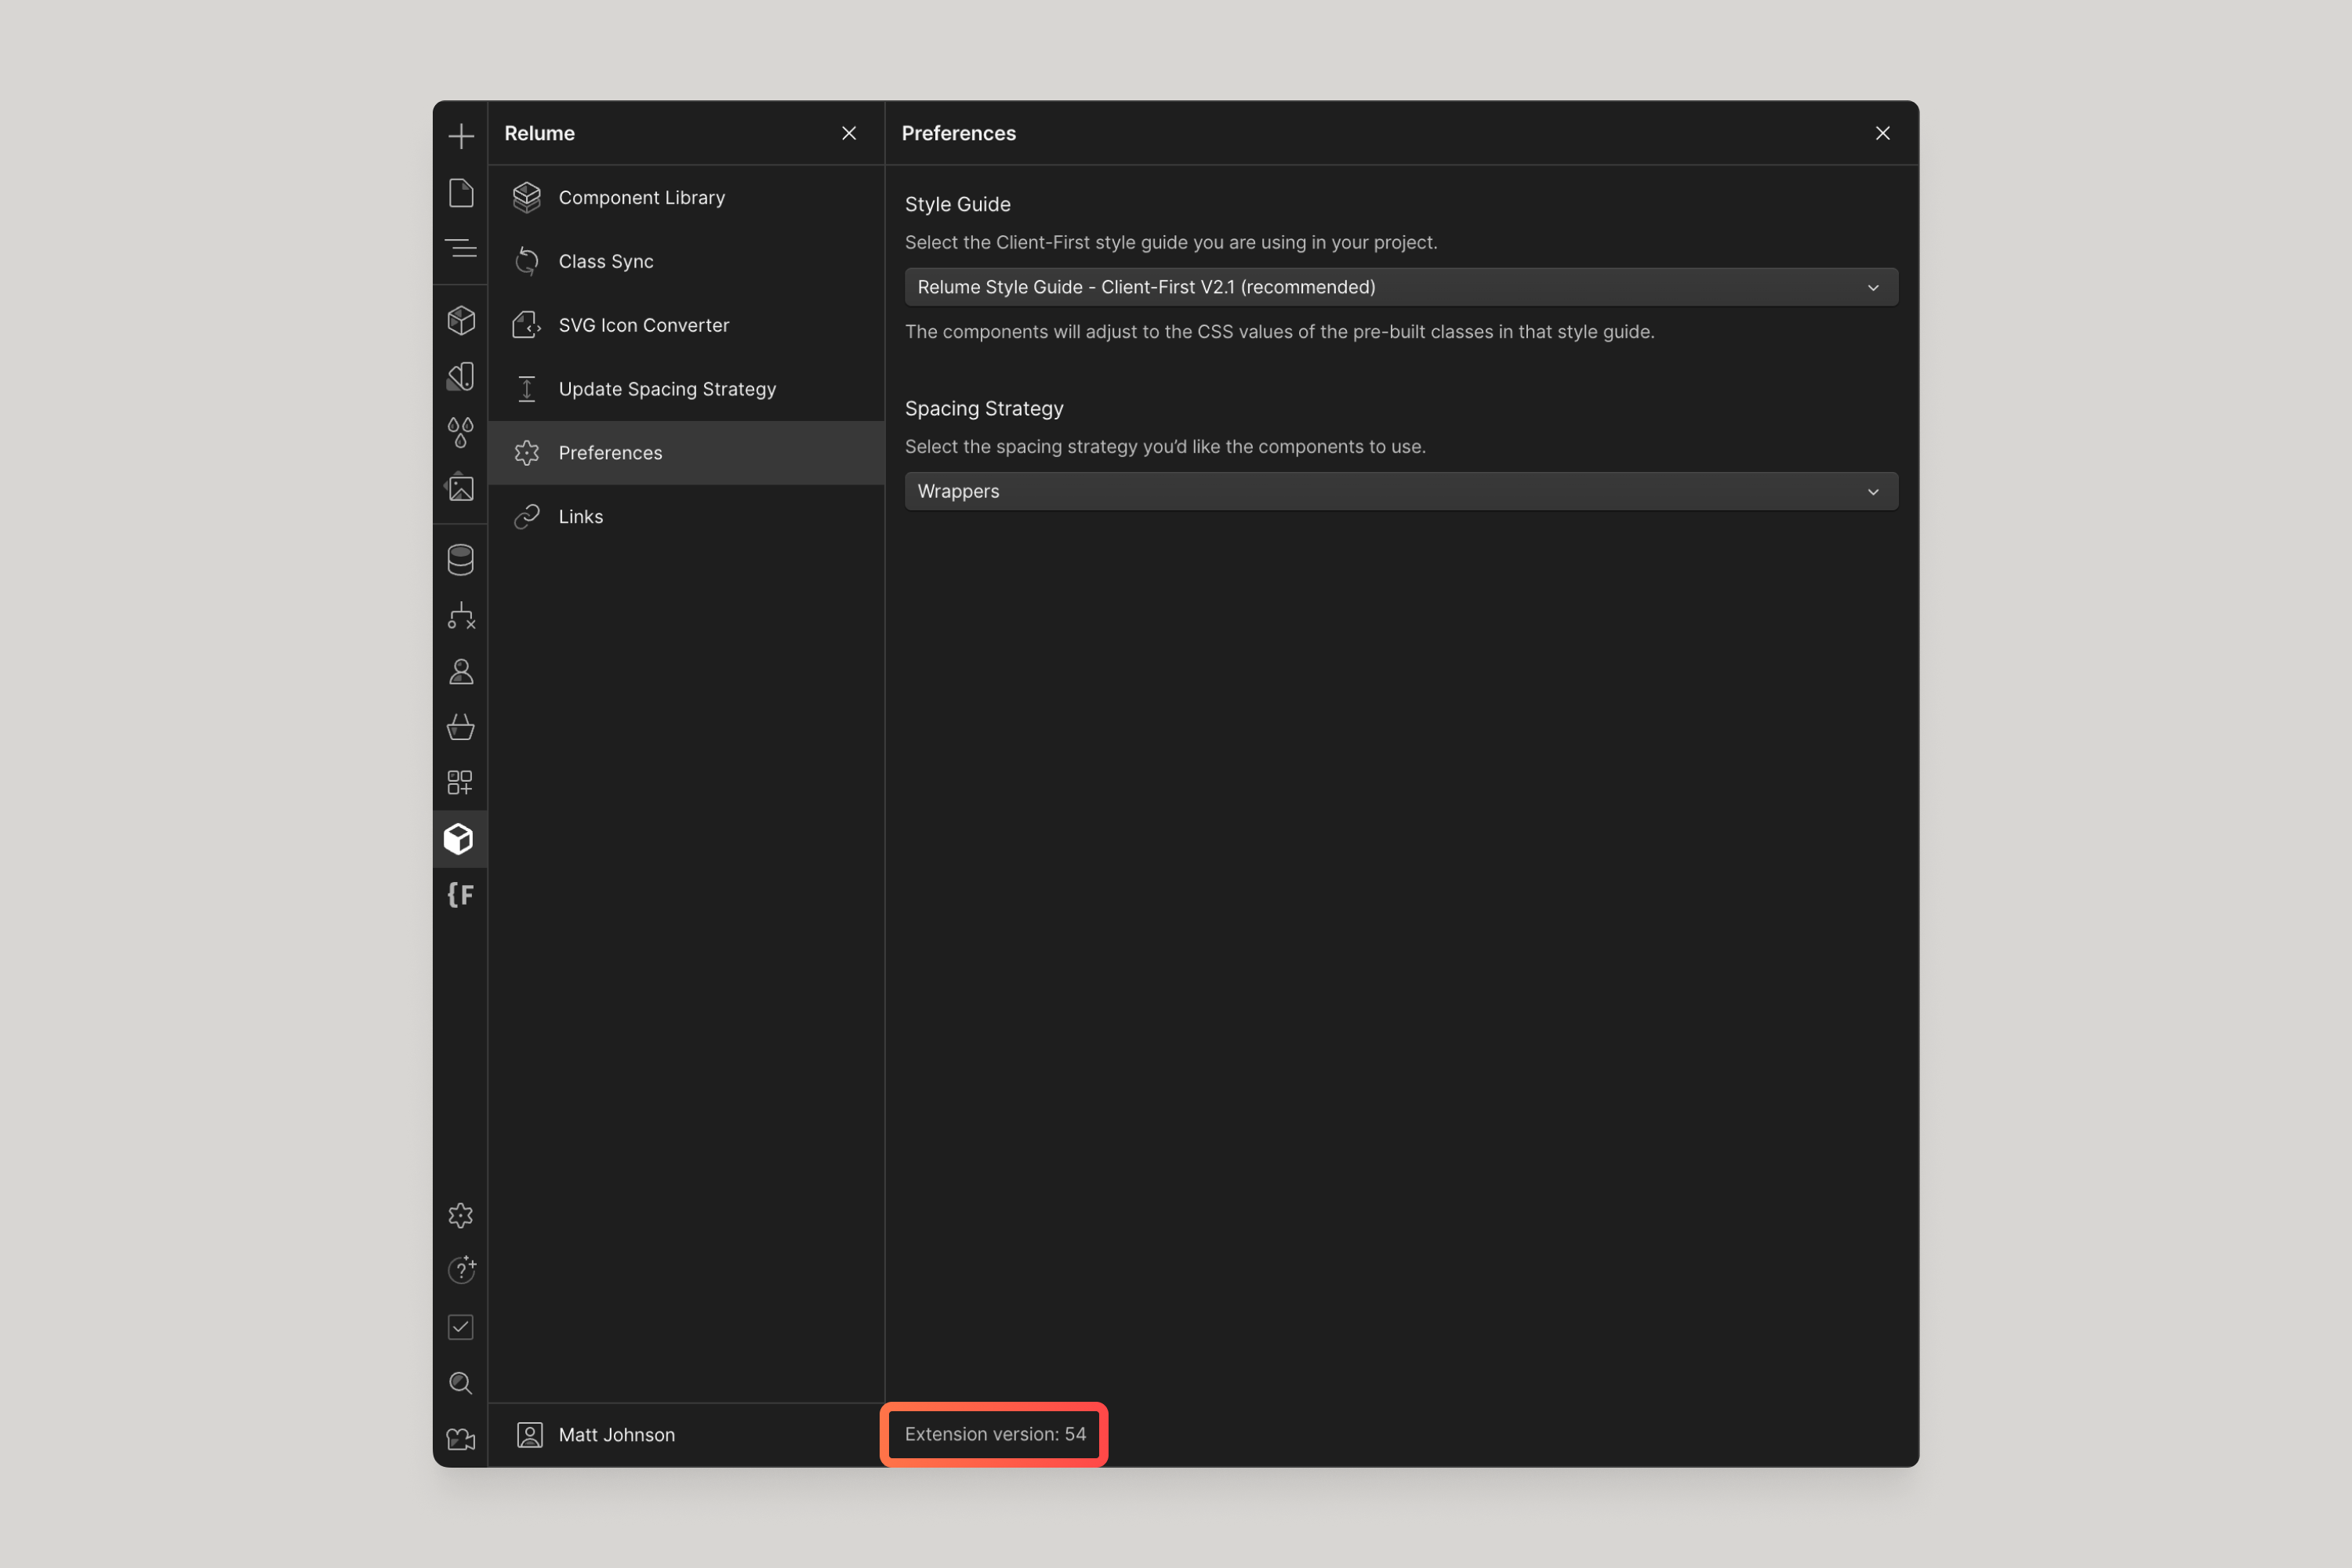Select Preferences in Relume menu

pyautogui.click(x=686, y=453)
